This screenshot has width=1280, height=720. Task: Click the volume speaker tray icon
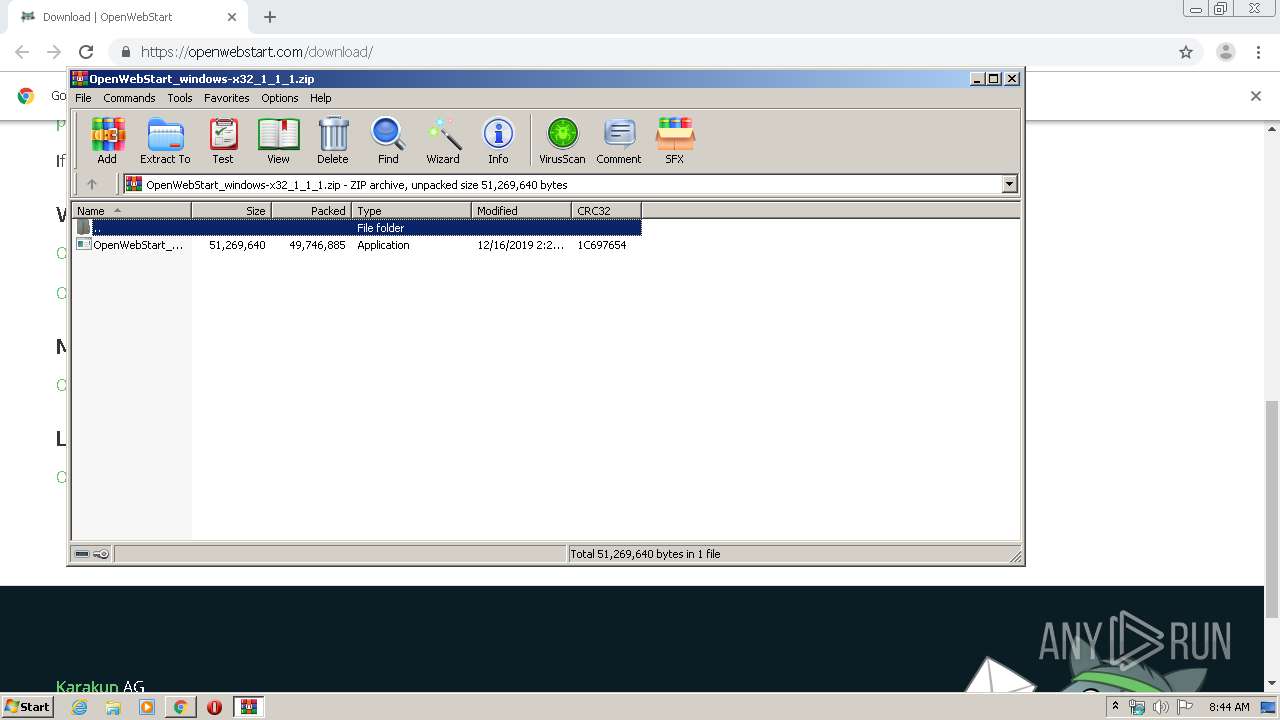click(1160, 707)
